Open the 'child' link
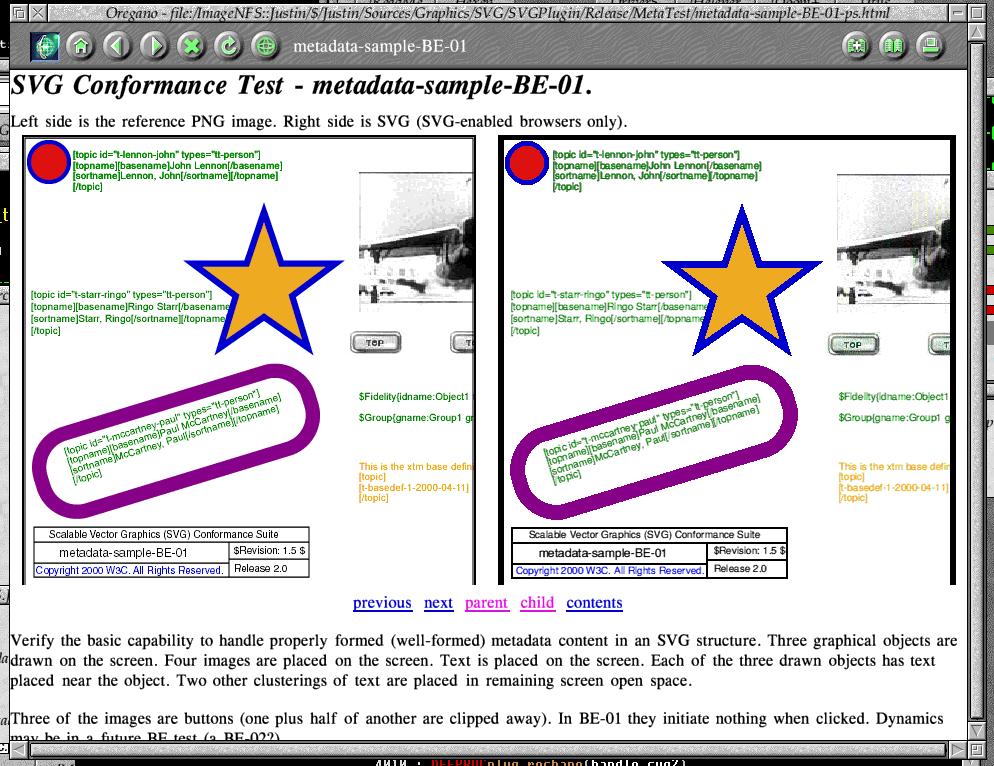This screenshot has height=766, width=994. pos(537,603)
